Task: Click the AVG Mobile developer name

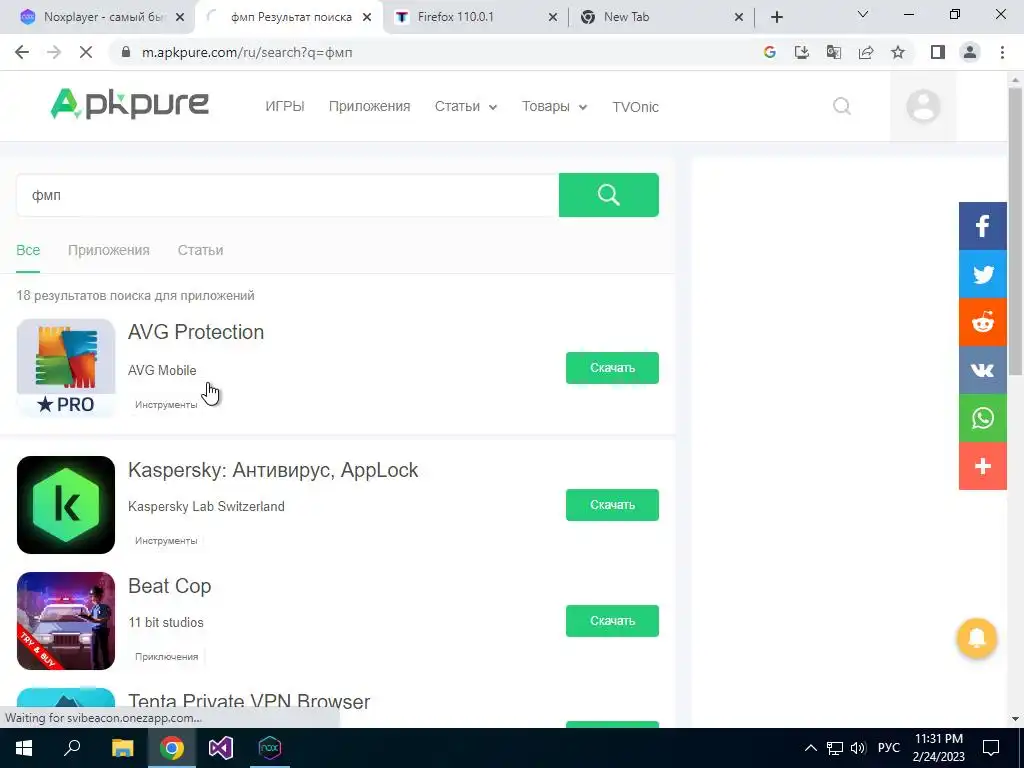Action: (162, 370)
